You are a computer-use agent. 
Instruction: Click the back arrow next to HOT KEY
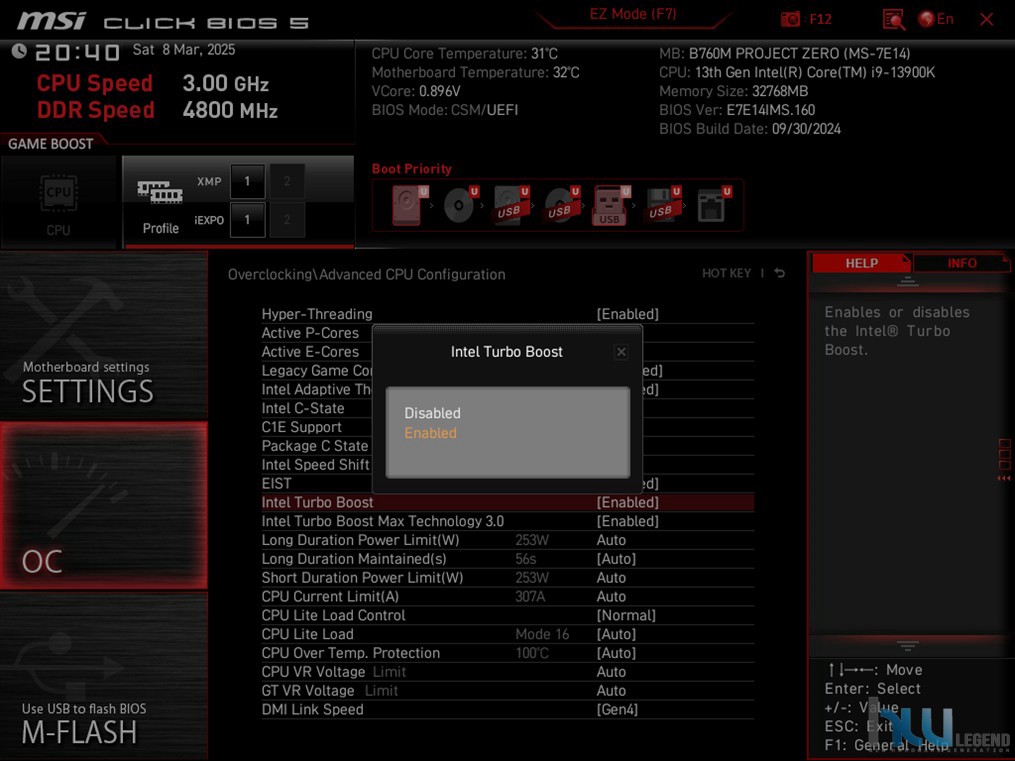pos(780,273)
